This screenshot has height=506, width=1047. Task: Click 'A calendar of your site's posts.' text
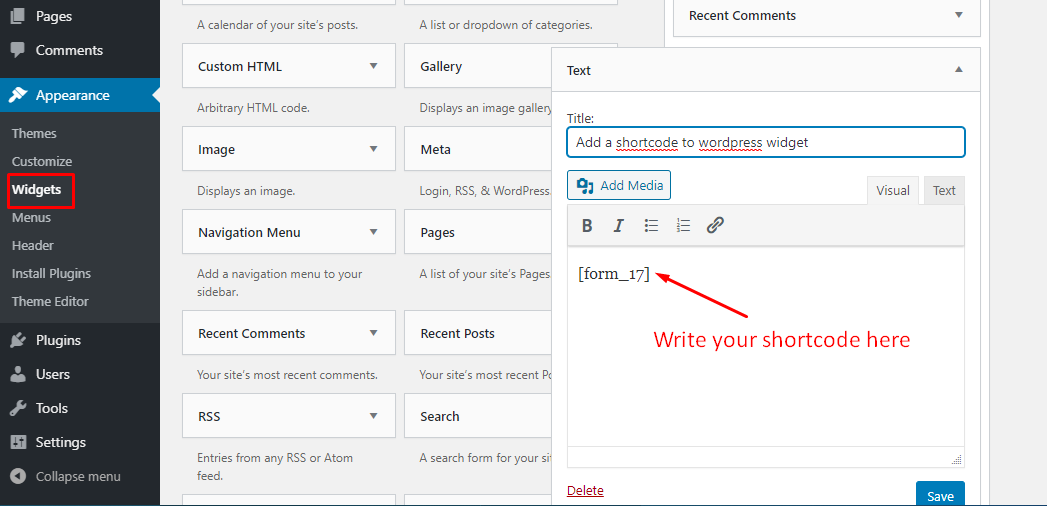pos(277,26)
